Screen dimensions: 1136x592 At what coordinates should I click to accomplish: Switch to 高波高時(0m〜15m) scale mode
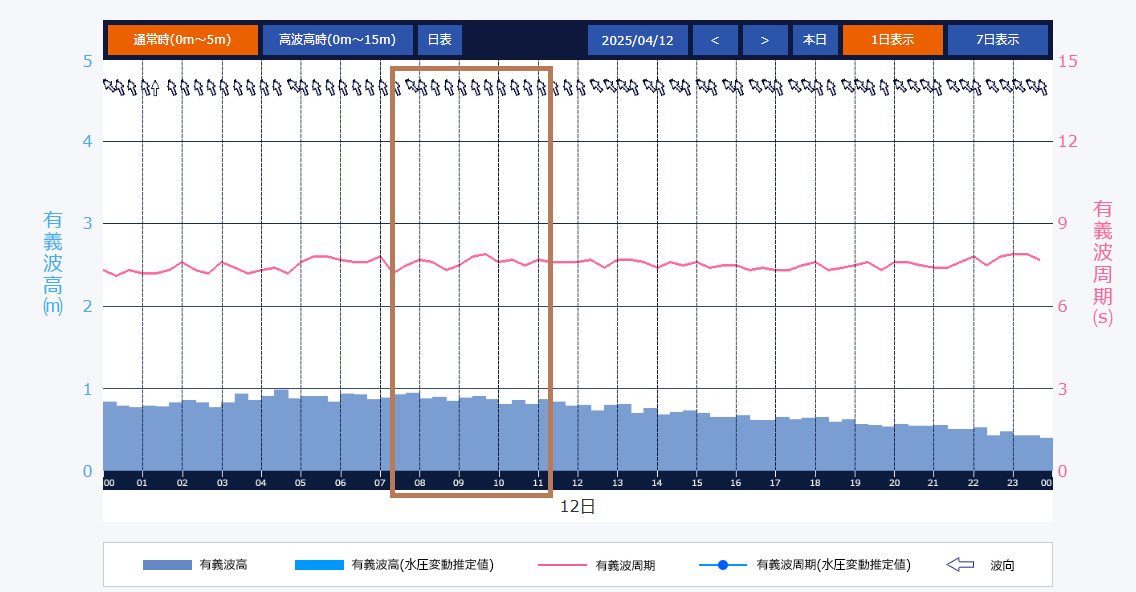click(x=337, y=40)
